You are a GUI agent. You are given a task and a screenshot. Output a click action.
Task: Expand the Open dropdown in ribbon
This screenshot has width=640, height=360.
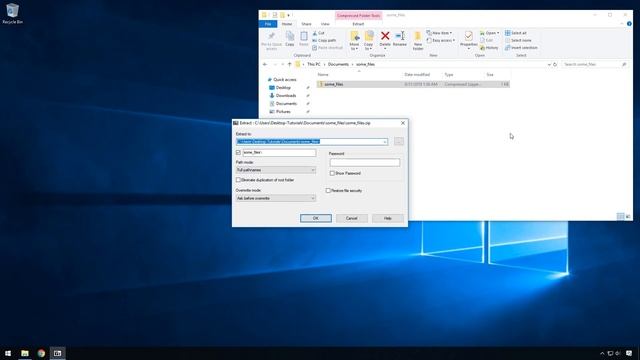coord(498,33)
